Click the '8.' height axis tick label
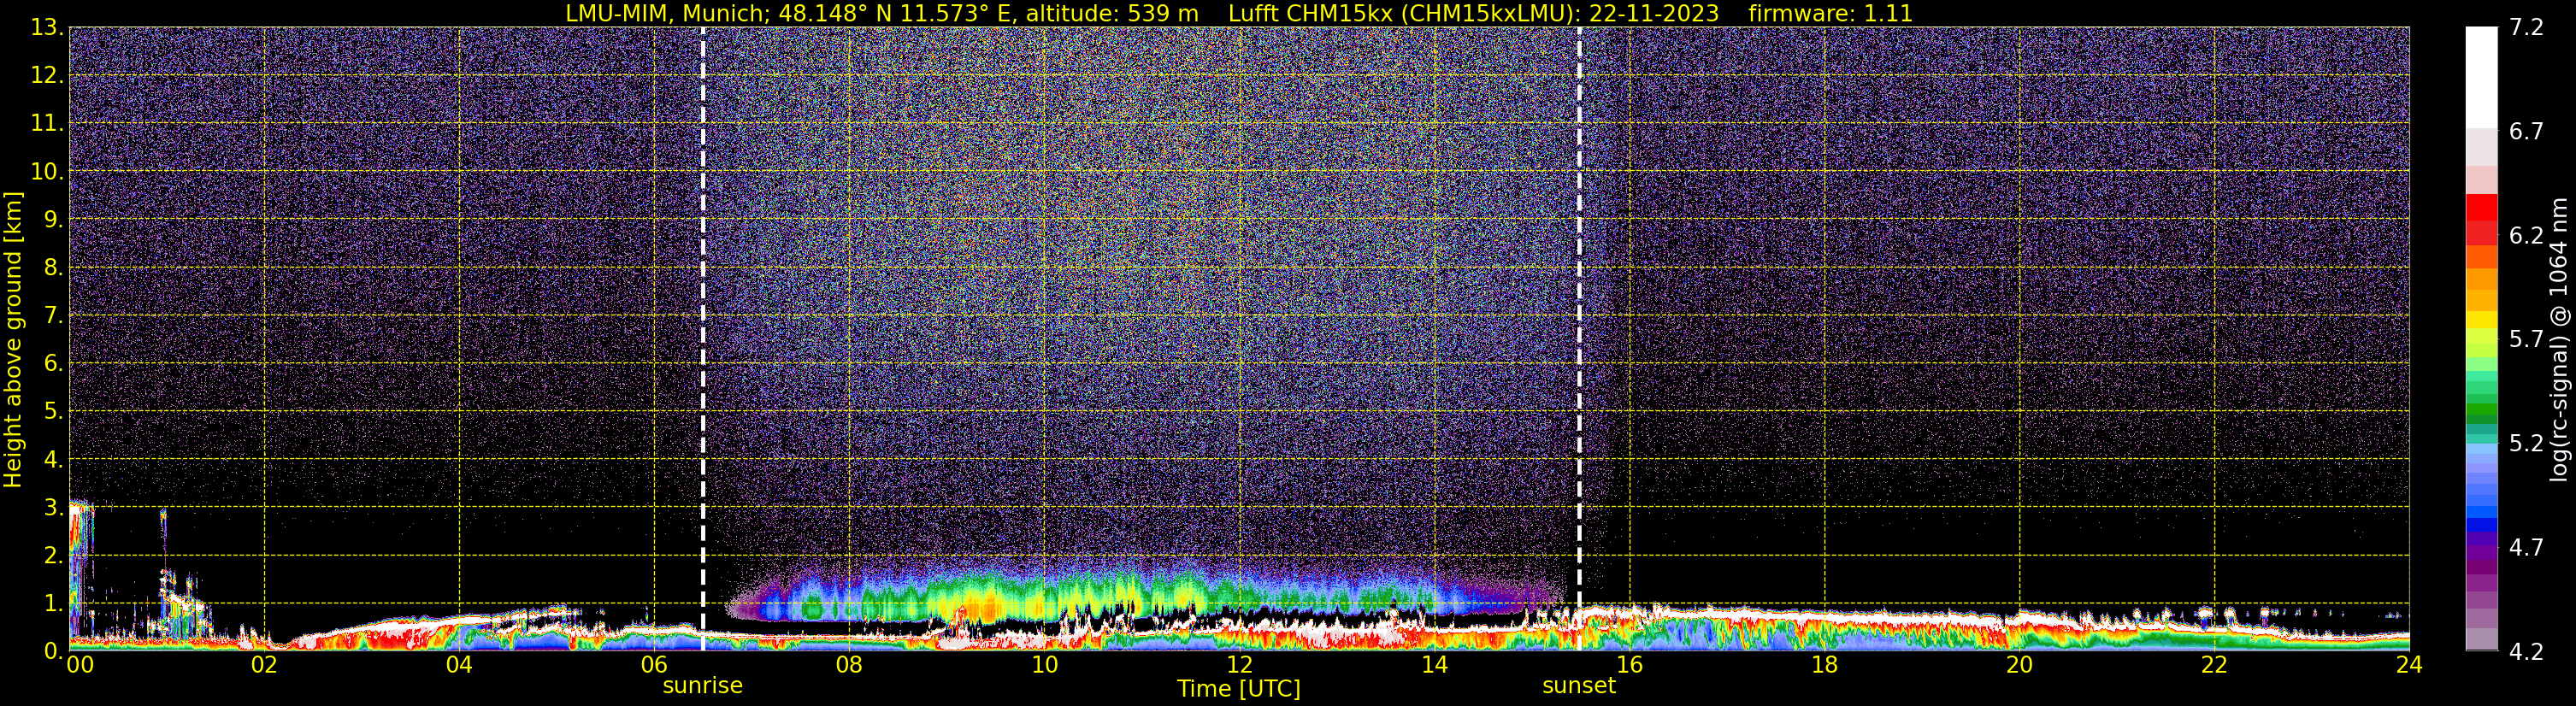Screen dimensions: 2576x706 54,267
